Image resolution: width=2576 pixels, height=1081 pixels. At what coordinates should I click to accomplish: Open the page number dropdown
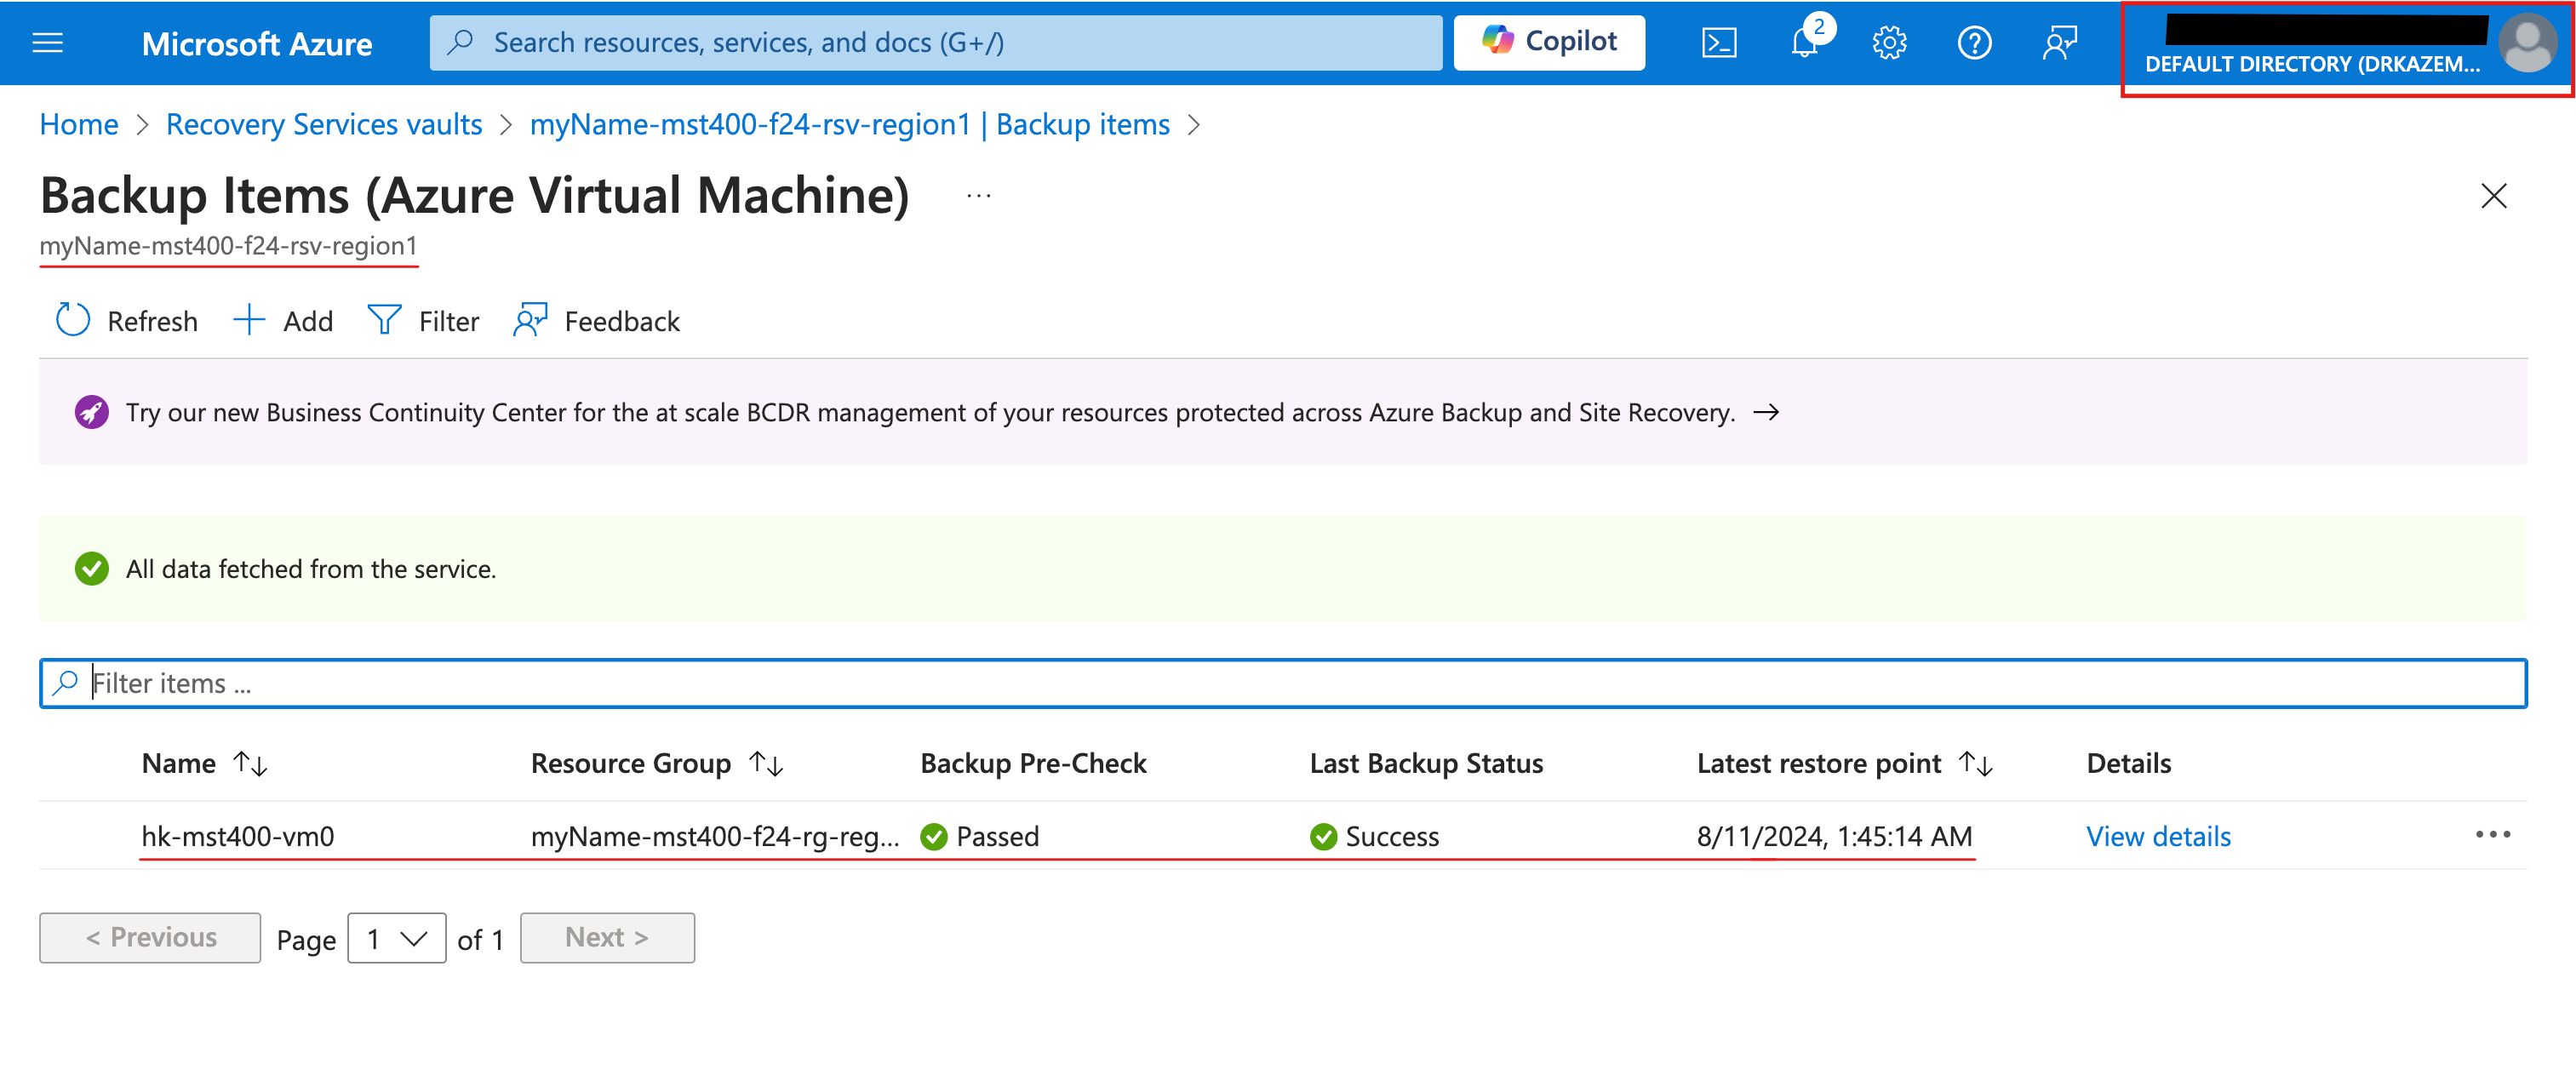tap(396, 938)
